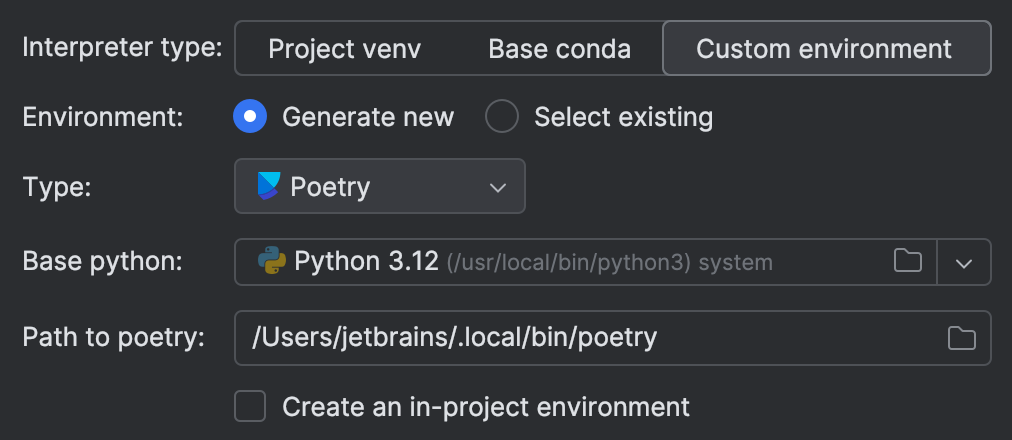1012x440 pixels.
Task: Click the Python 3.12 interpreter entry
Action: 367,262
